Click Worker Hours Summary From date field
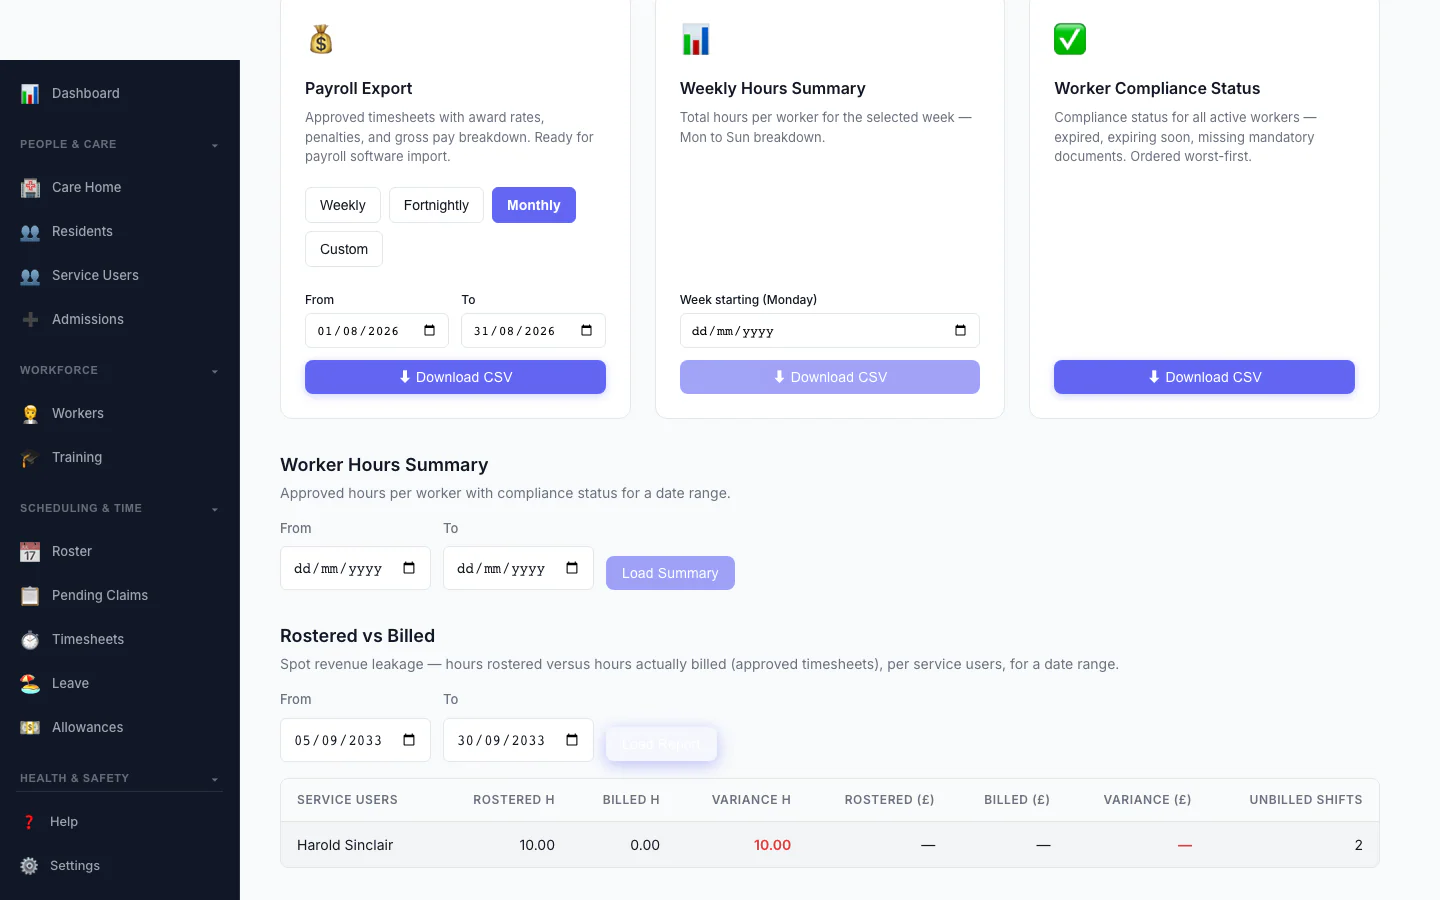The image size is (1440, 900). [x=355, y=568]
